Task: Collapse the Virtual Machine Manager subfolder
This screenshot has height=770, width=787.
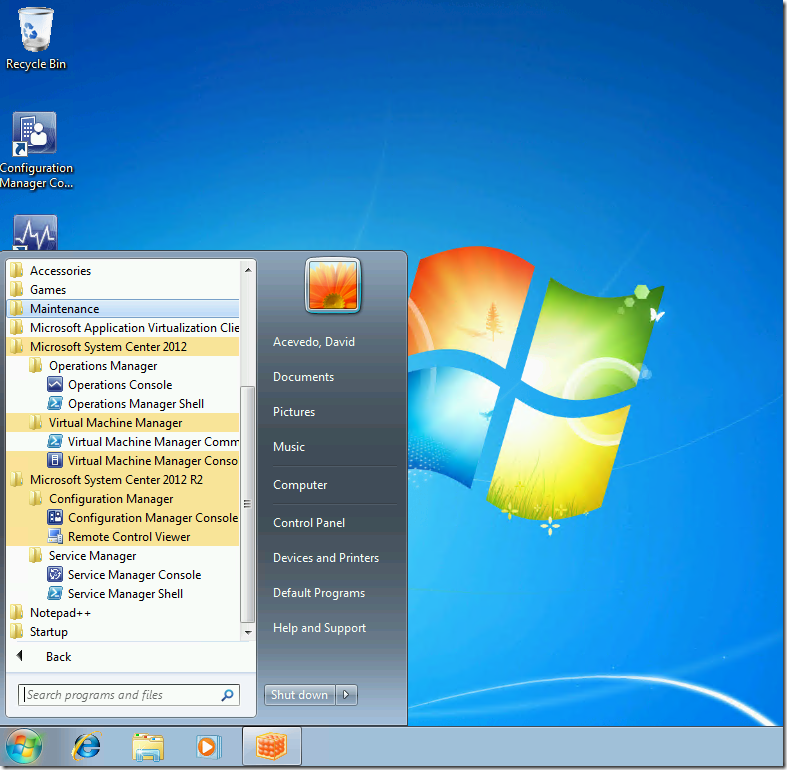Action: click(x=123, y=423)
